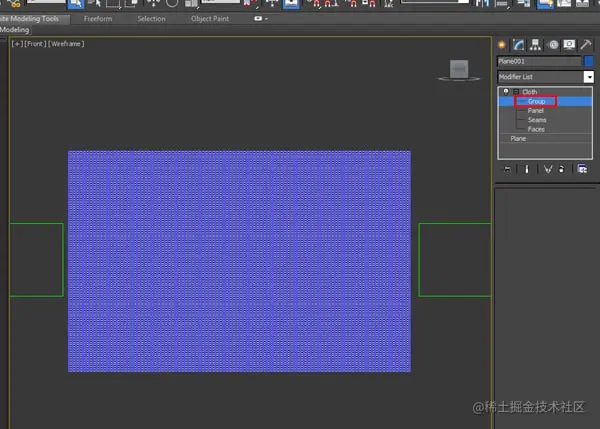Click the Mirror toolbar icon
600x429 pixels.
[483, 4]
